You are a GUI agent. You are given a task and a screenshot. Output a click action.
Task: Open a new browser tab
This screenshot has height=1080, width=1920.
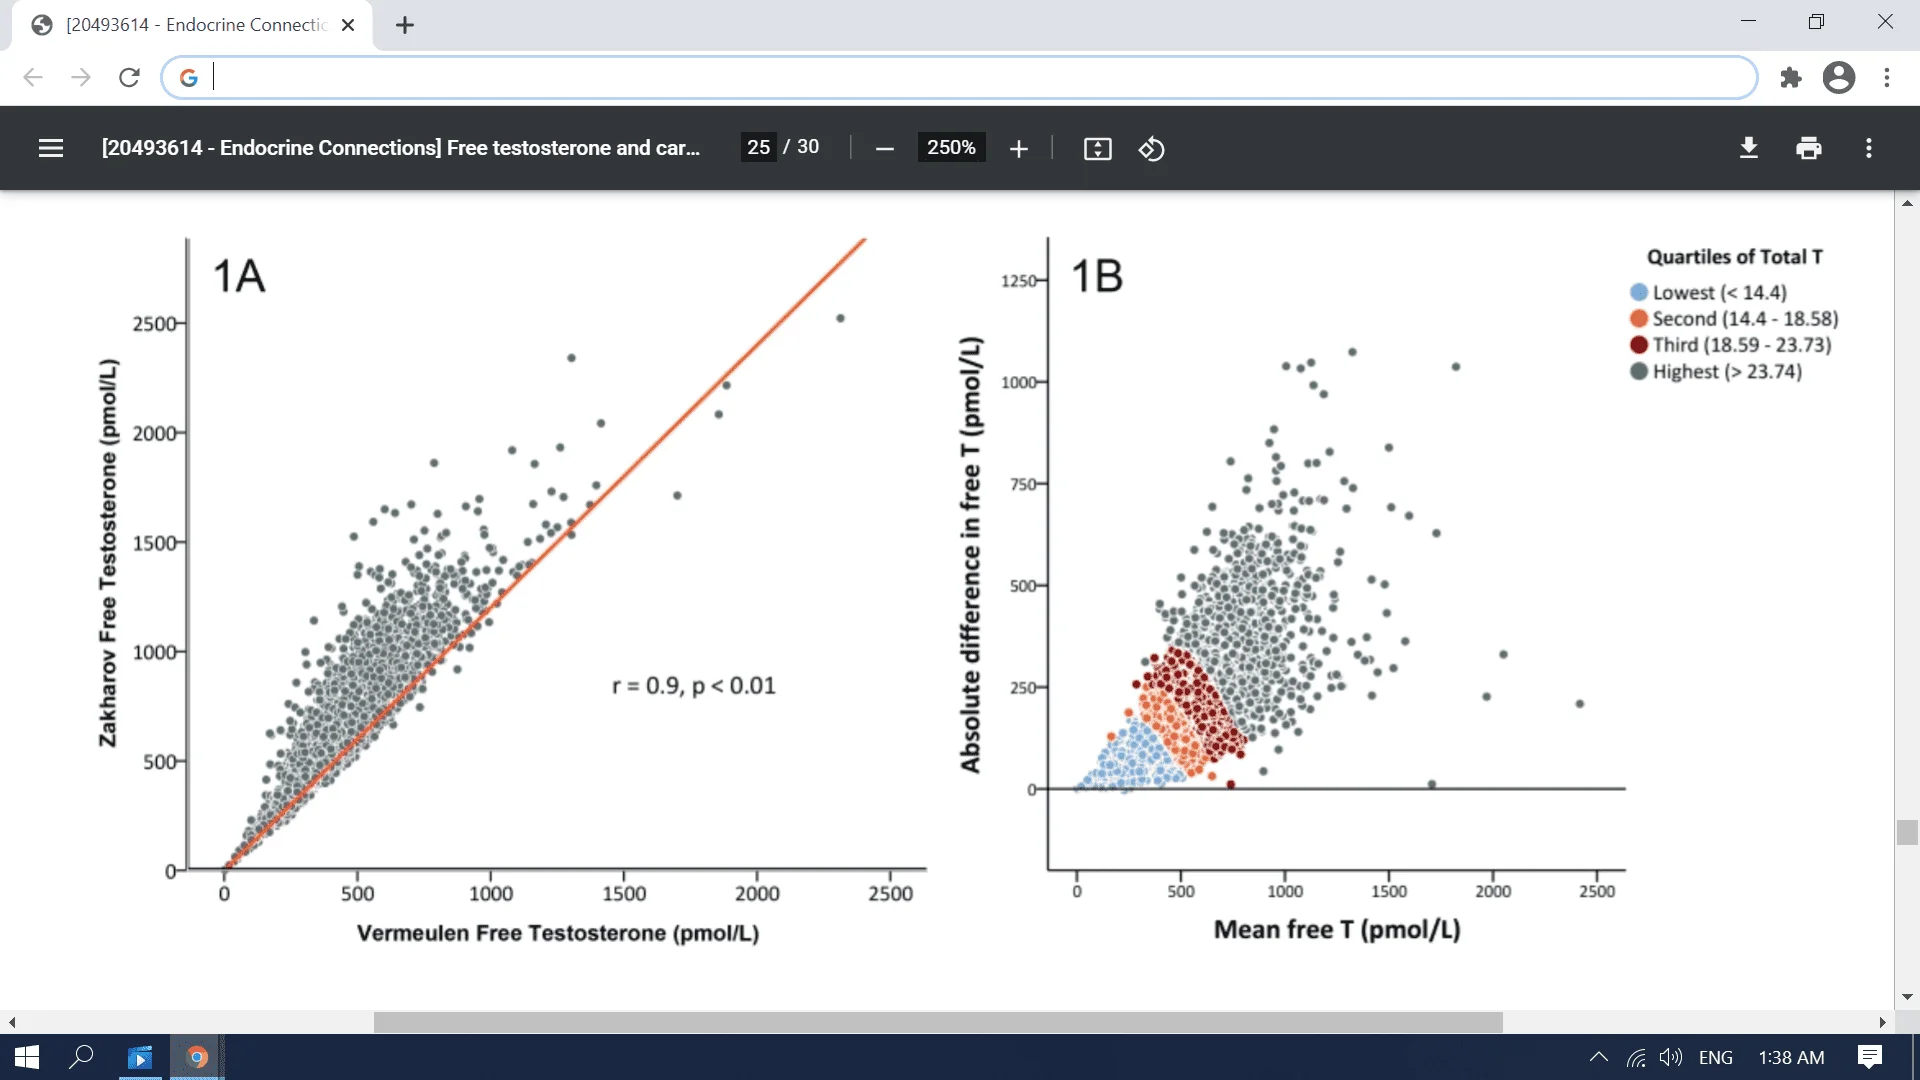(x=404, y=25)
